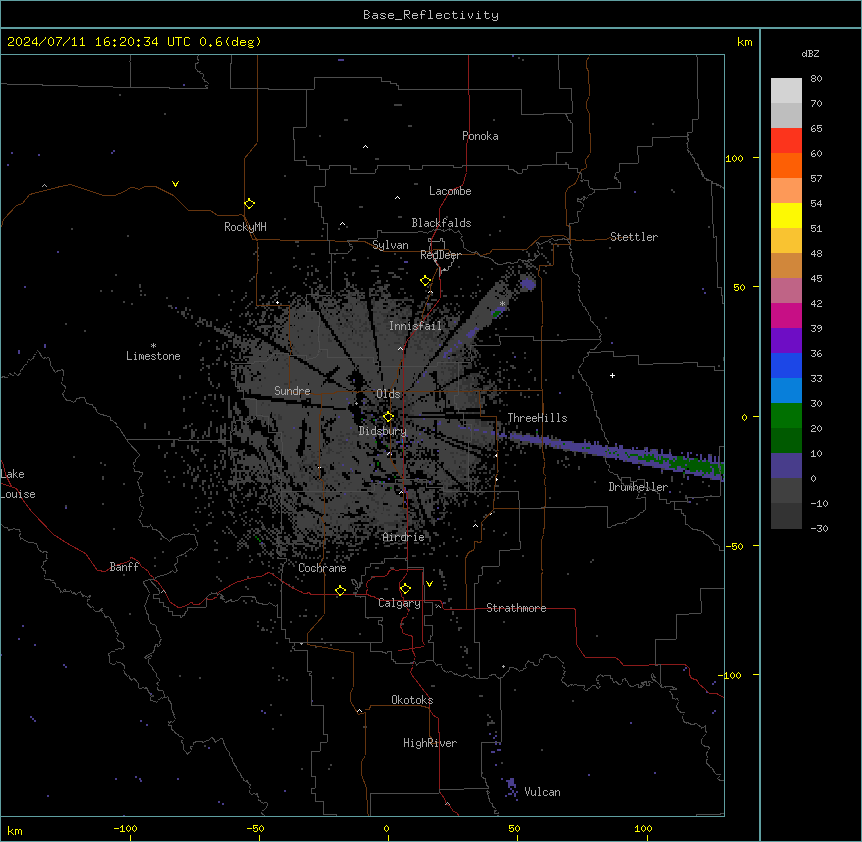Click the purple echo cluster beside Vulcan
The image size is (862, 842).
point(511,787)
